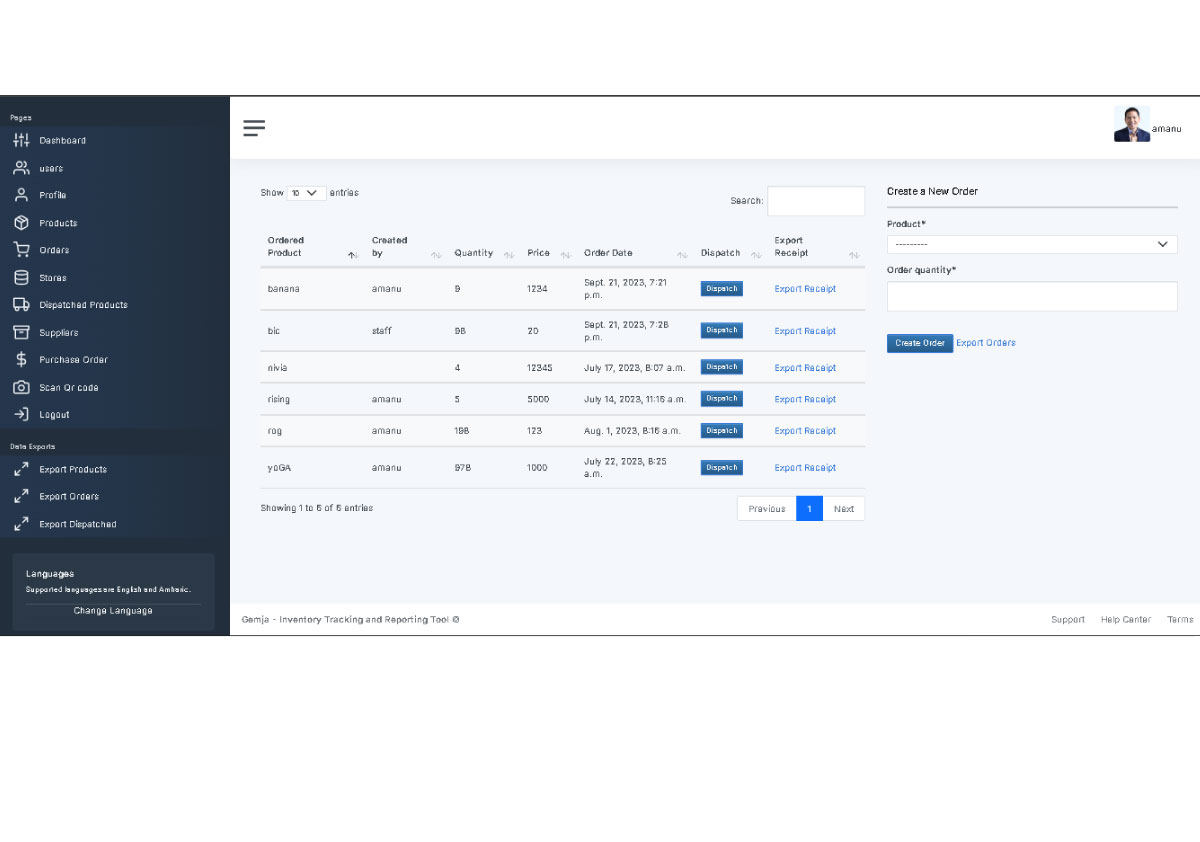Sort table by Price column
The image size is (1200, 842).
pyautogui.click(x=548, y=253)
